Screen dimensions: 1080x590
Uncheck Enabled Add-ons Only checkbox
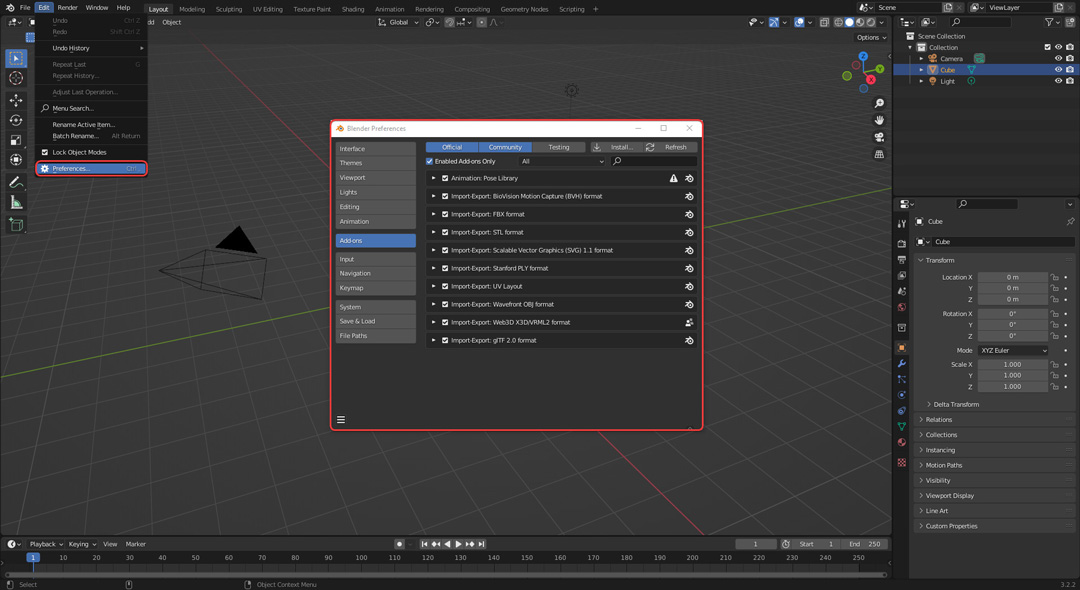click(430, 161)
